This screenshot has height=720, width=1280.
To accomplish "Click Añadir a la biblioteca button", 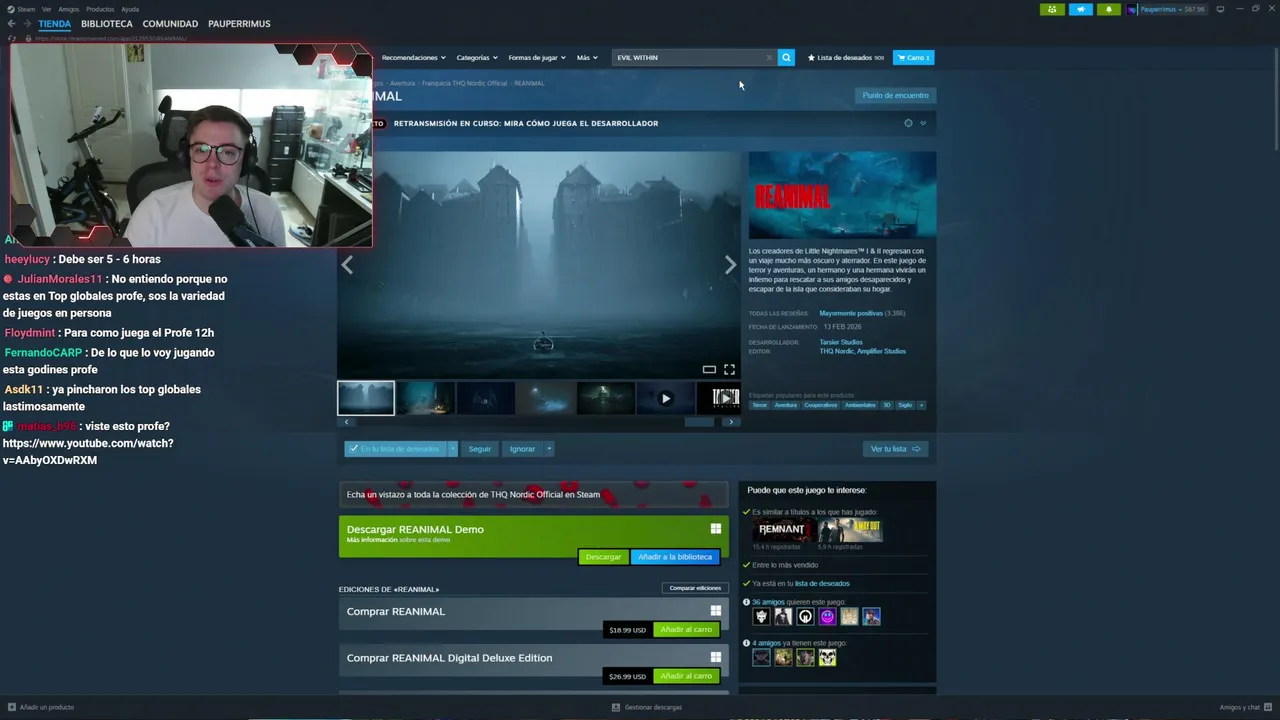I will tap(675, 557).
